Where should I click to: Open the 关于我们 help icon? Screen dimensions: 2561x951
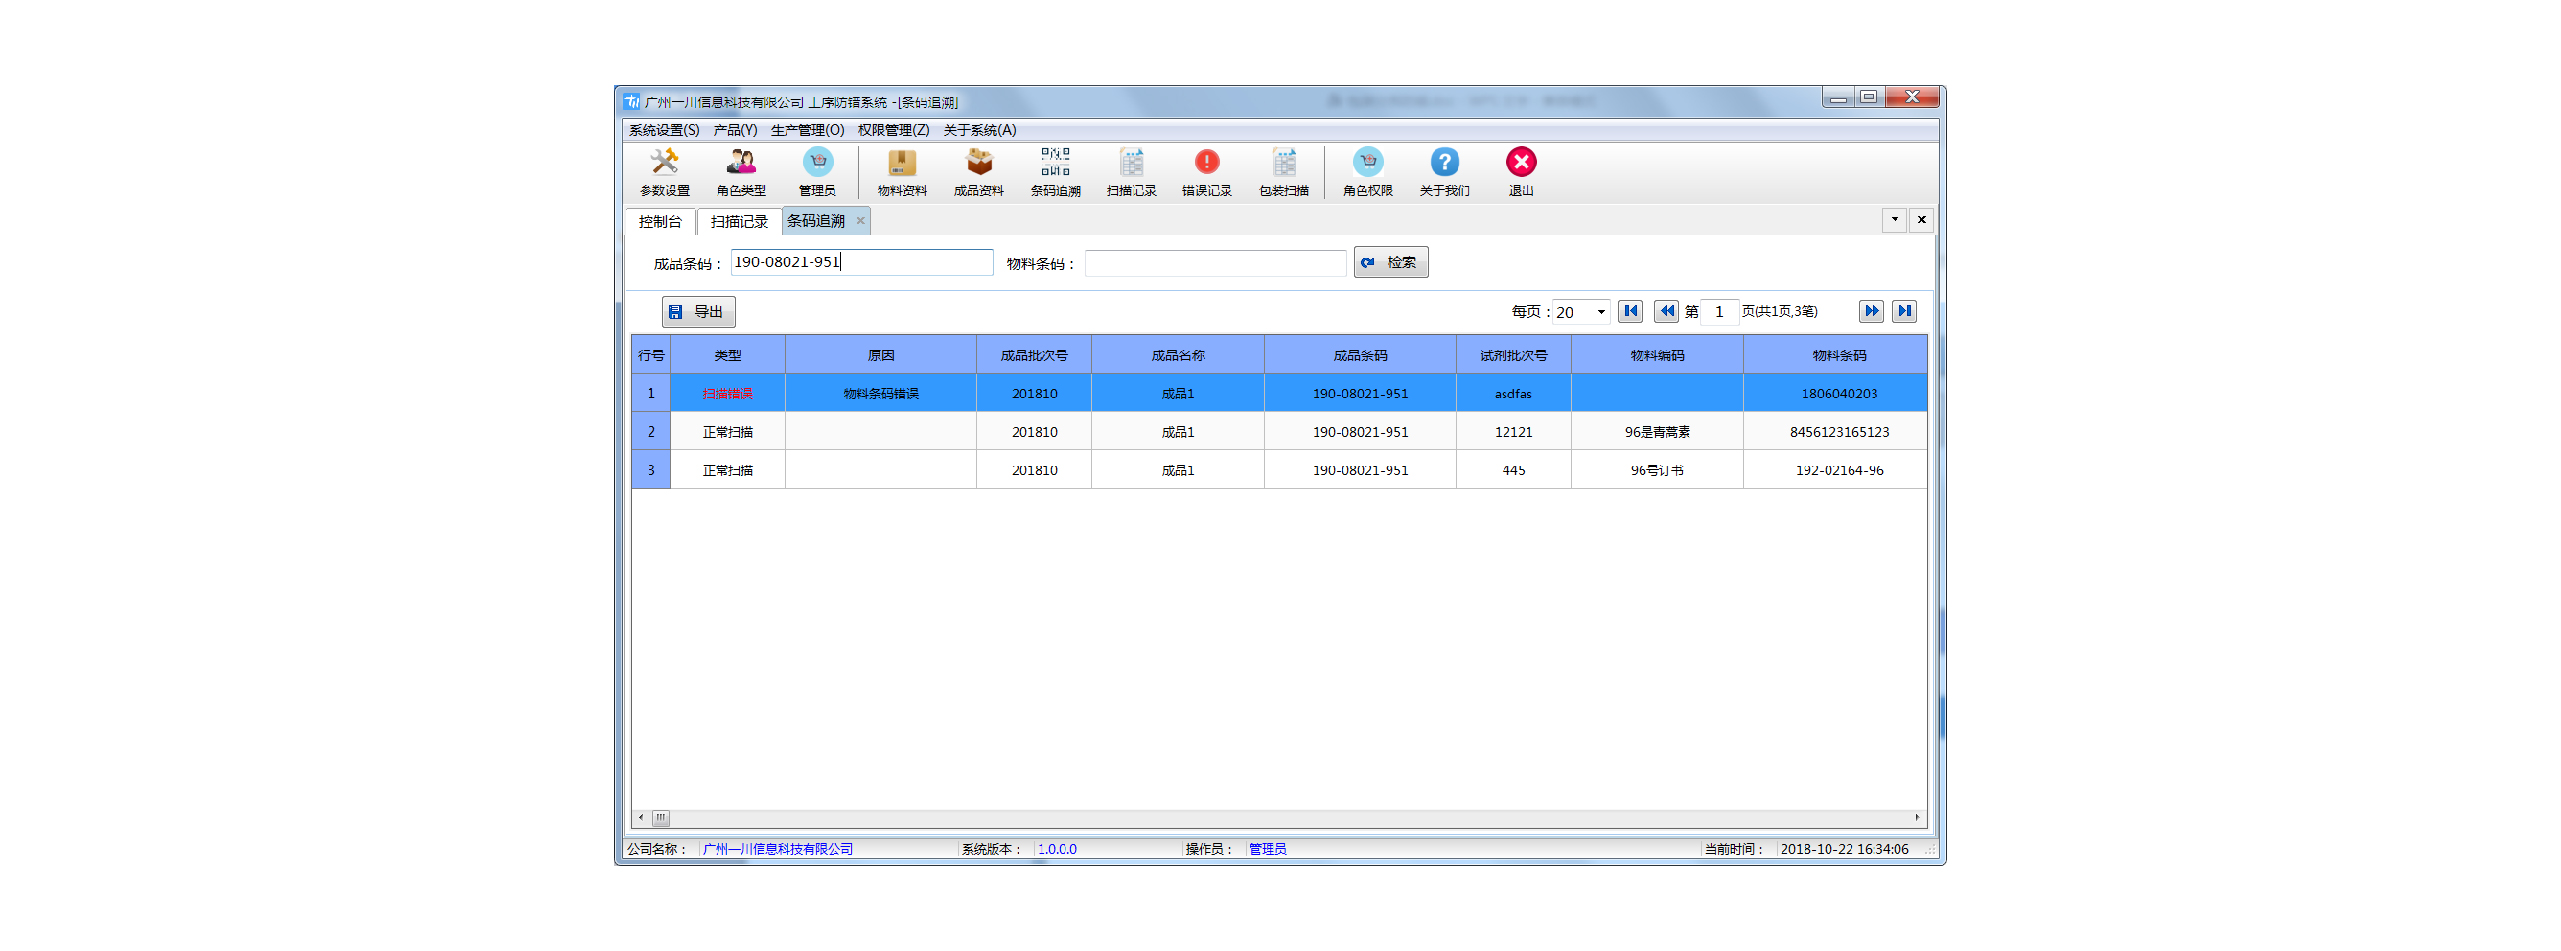coord(1444,172)
